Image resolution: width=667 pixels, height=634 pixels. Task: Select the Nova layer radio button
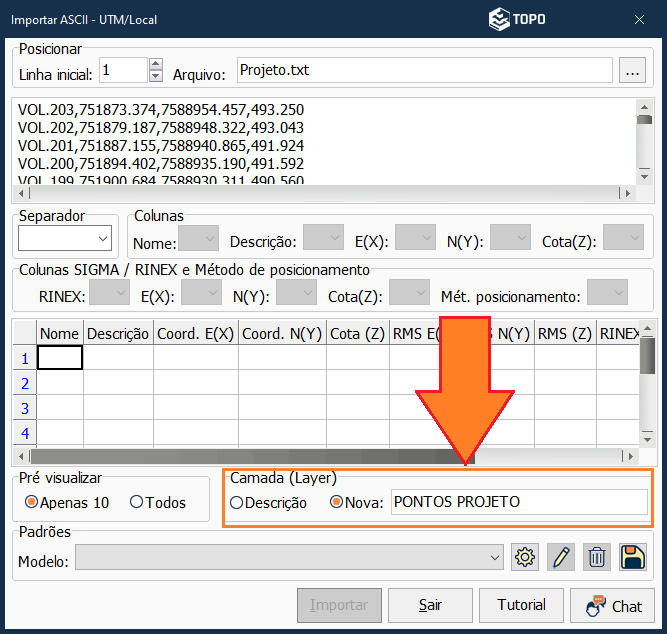pos(336,502)
